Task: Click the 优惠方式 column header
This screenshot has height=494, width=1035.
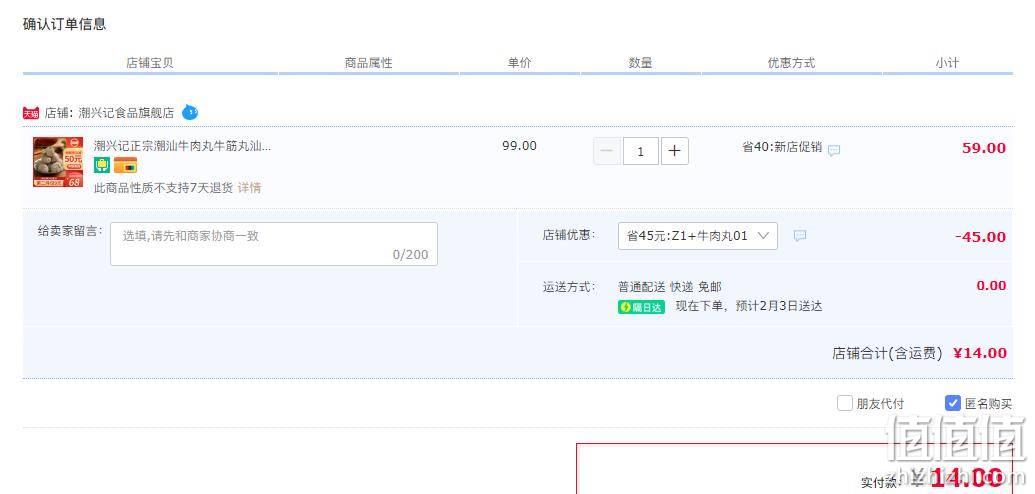Action: point(791,63)
